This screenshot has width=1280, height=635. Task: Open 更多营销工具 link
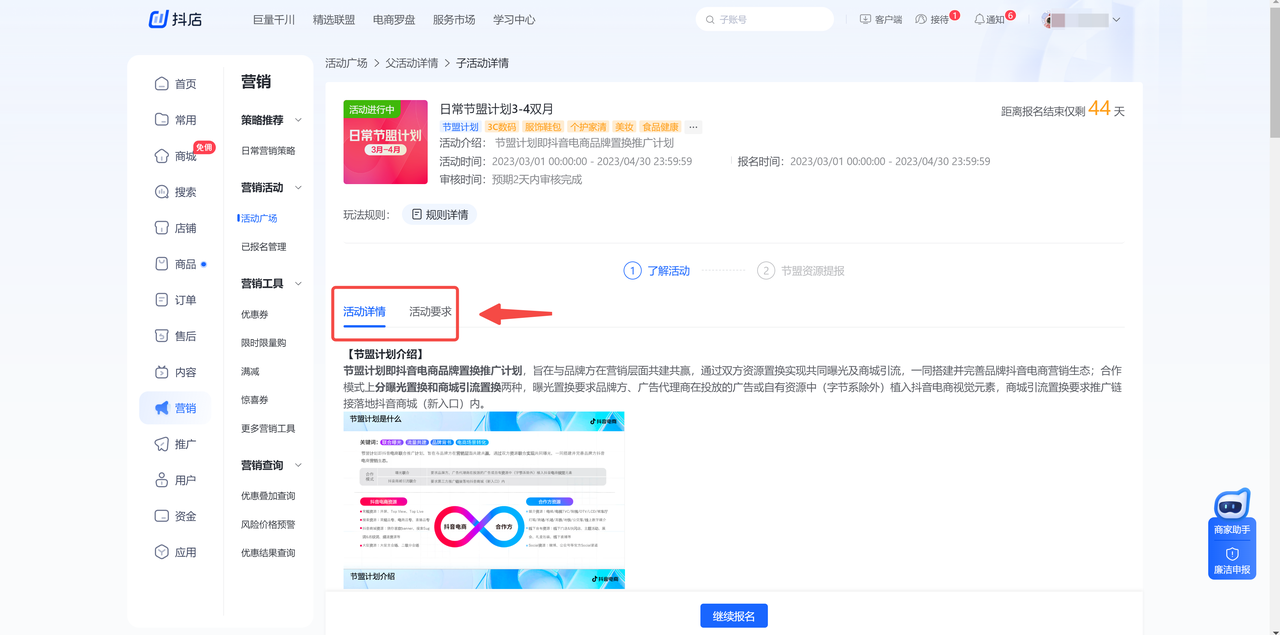pos(268,429)
